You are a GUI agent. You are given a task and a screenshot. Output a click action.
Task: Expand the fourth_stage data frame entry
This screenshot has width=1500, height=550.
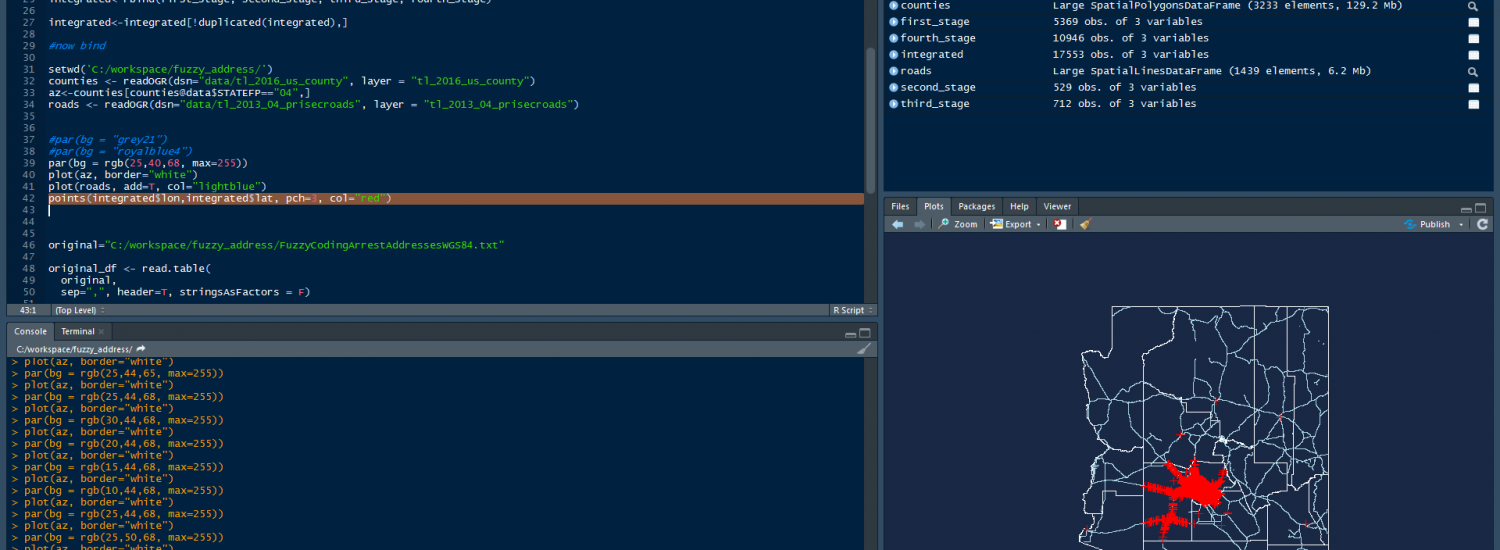pyautogui.click(x=893, y=38)
